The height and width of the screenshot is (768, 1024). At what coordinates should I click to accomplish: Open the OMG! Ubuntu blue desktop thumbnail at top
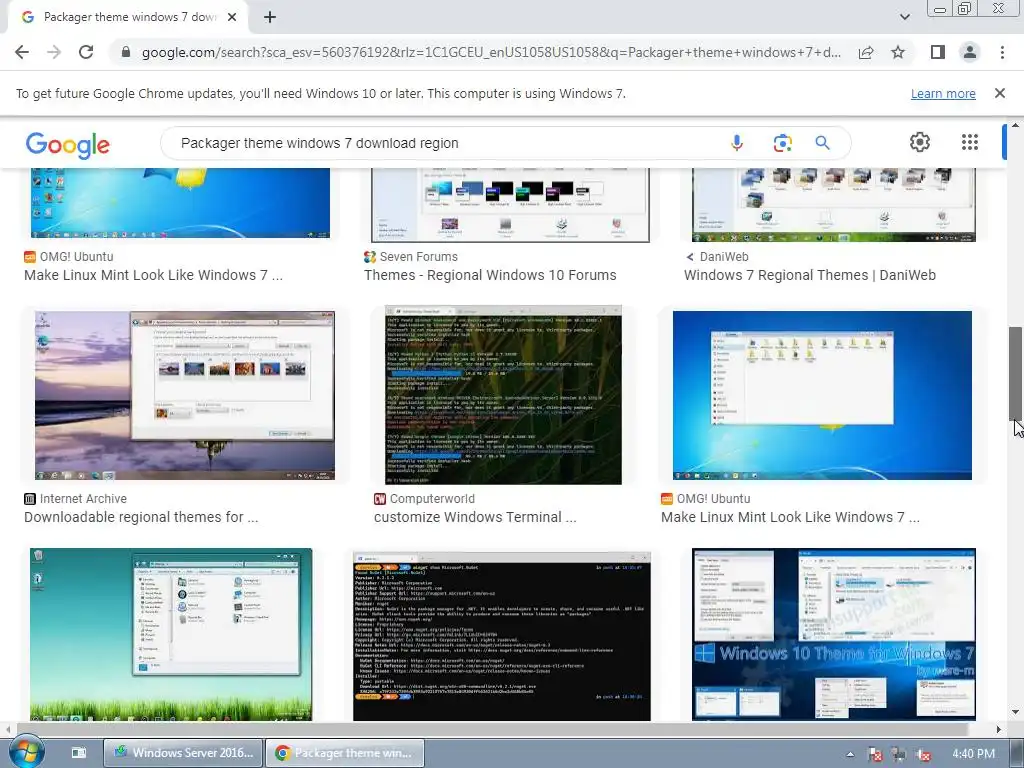click(180, 203)
